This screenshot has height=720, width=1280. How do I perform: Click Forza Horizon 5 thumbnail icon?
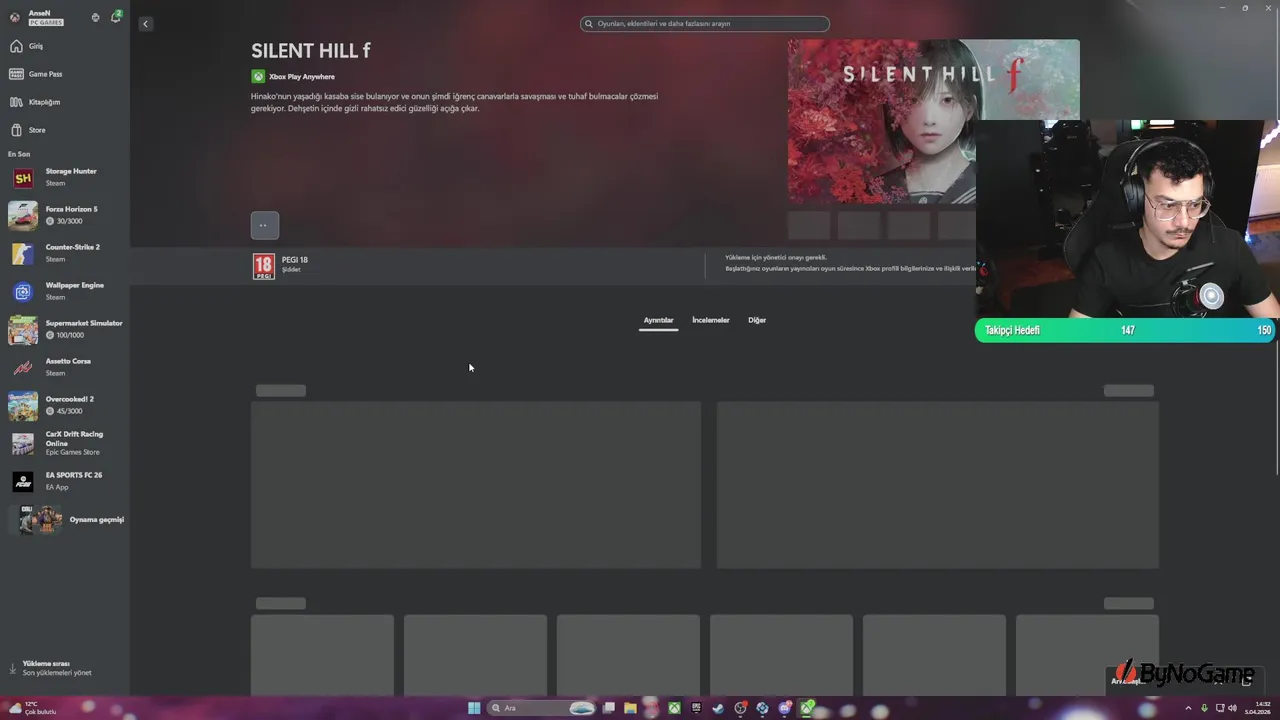point(23,215)
